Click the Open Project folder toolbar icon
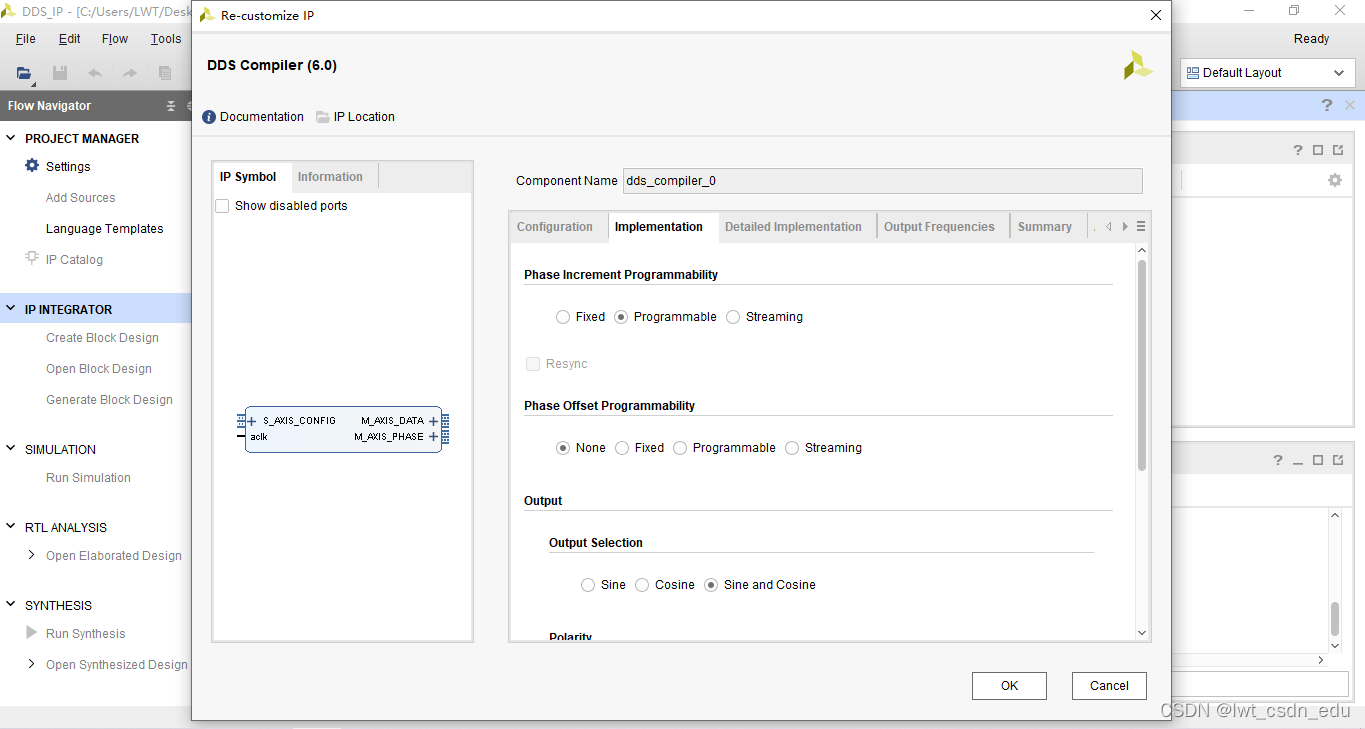 click(x=24, y=73)
